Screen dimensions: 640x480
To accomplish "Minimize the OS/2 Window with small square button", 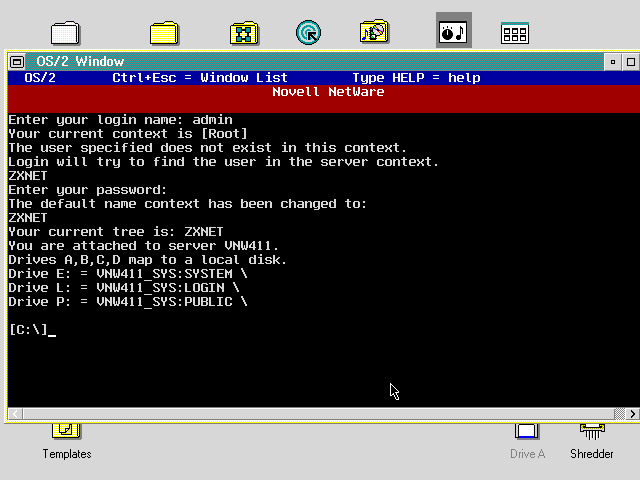I will (613, 62).
